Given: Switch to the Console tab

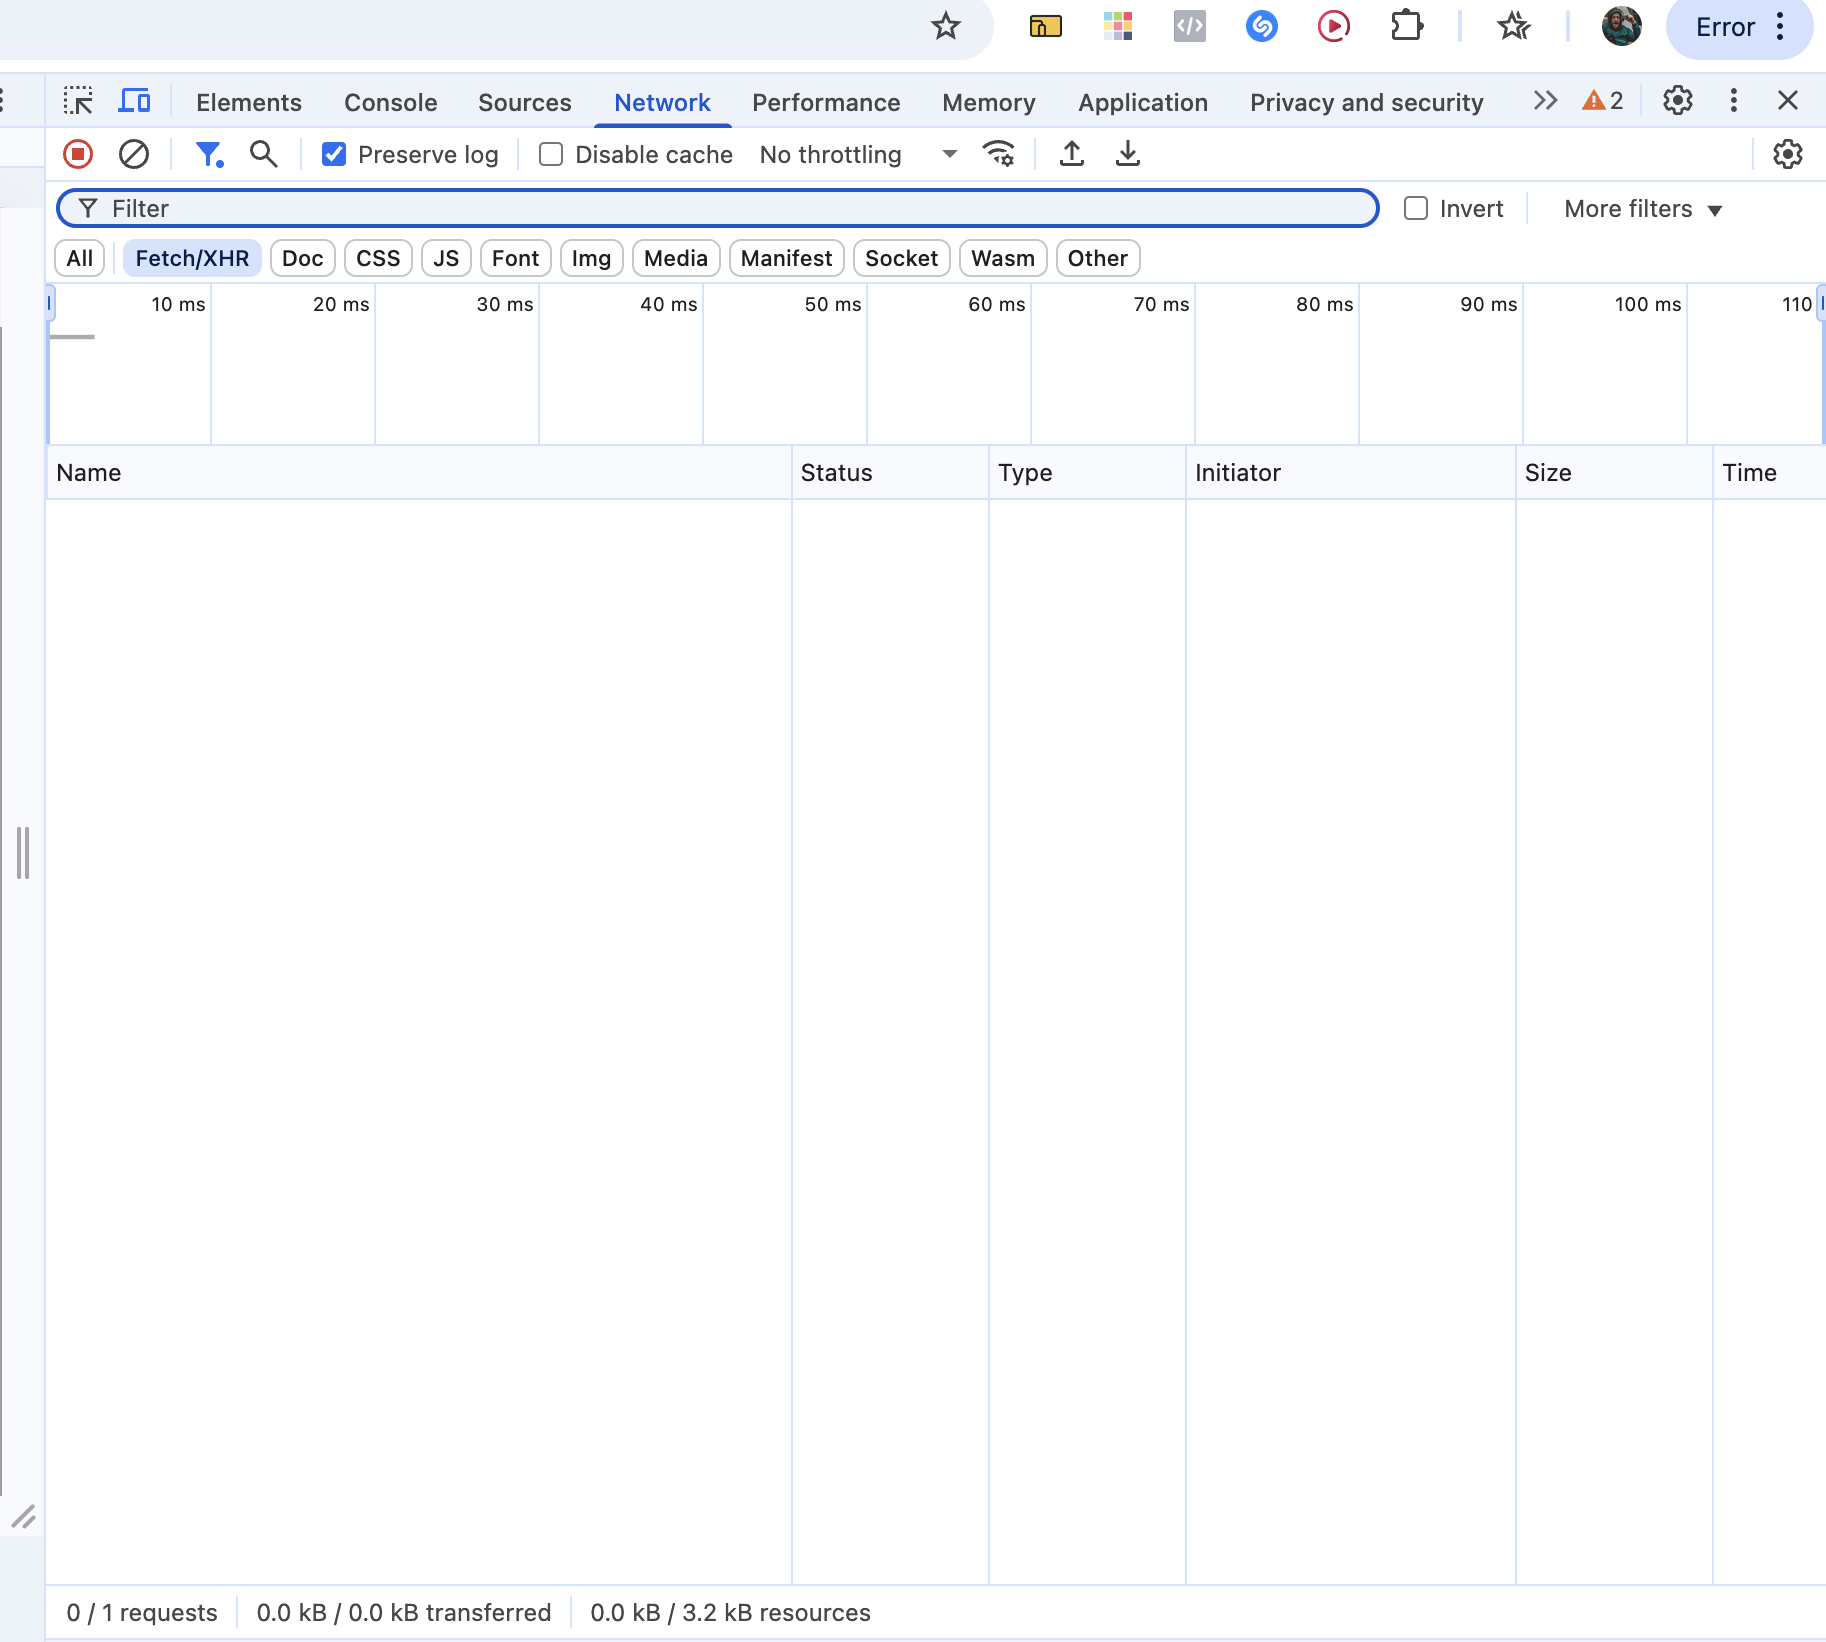Looking at the screenshot, I should point(390,102).
